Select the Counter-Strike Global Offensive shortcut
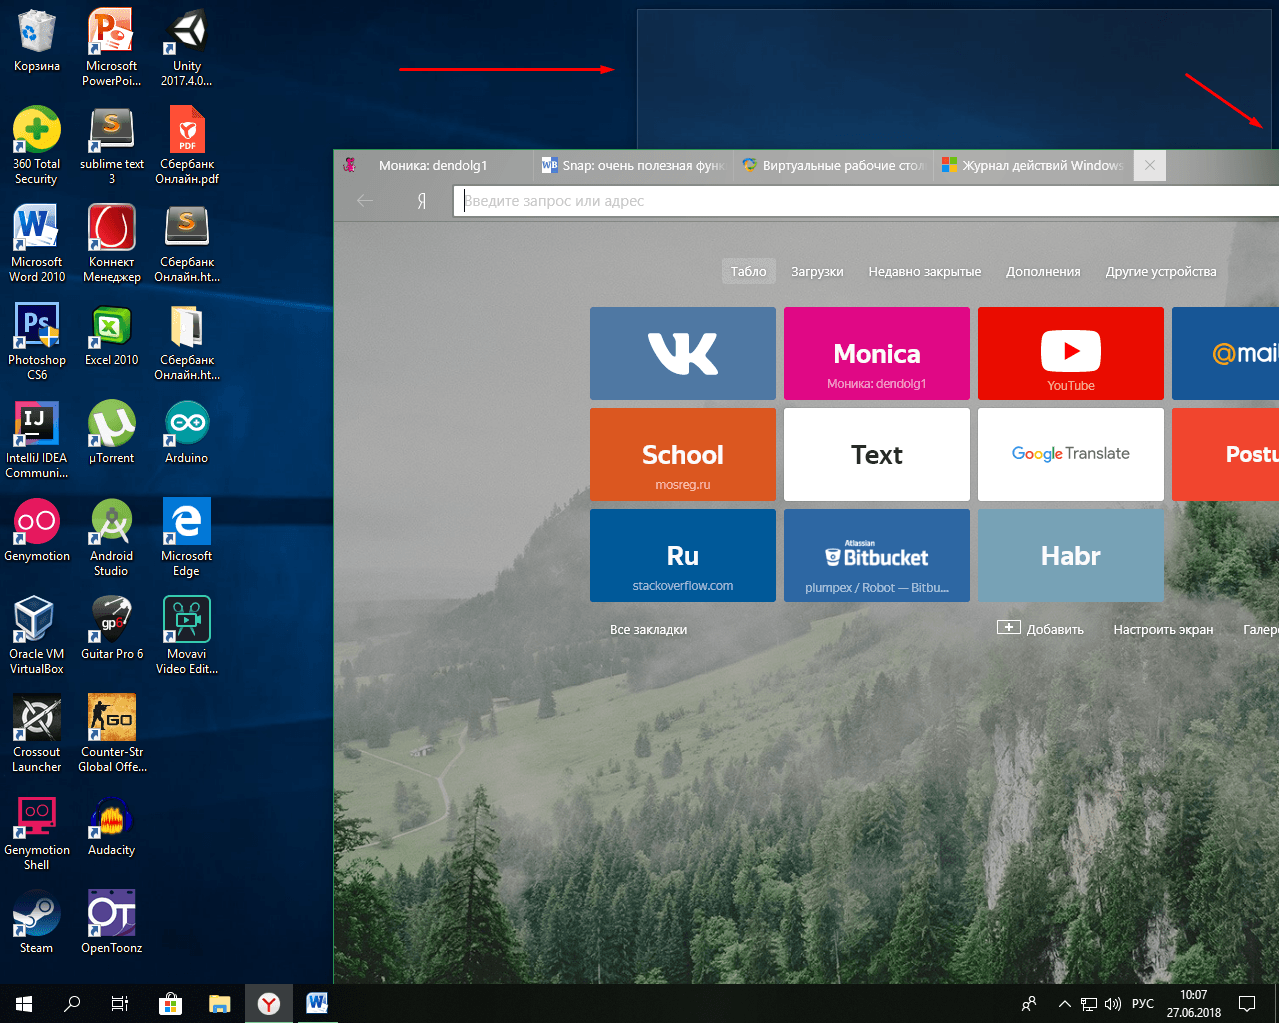This screenshot has width=1279, height=1023. pos(112,734)
